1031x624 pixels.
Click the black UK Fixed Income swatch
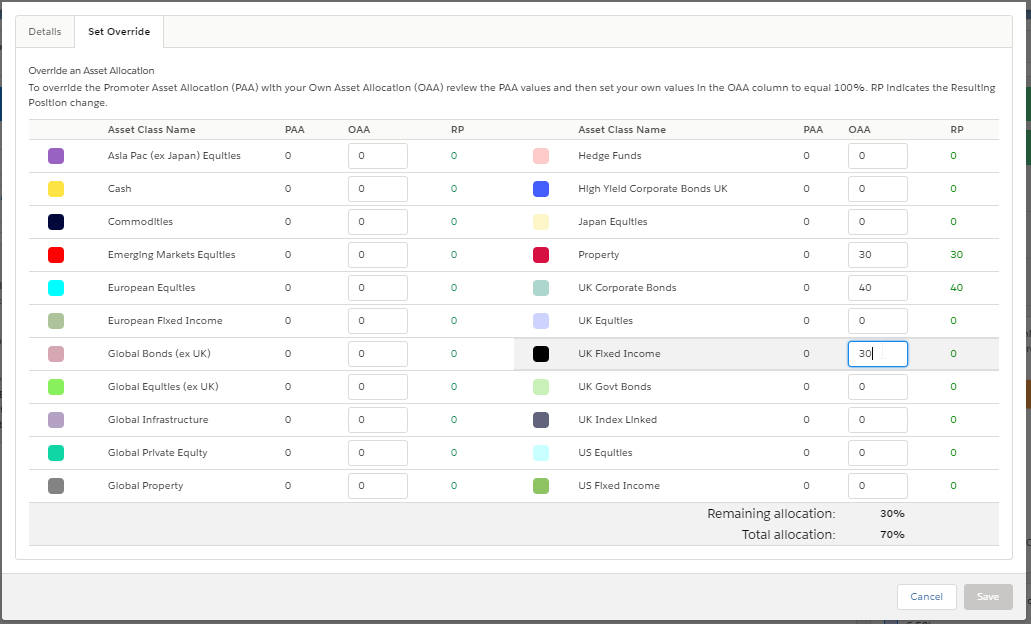[540, 354]
